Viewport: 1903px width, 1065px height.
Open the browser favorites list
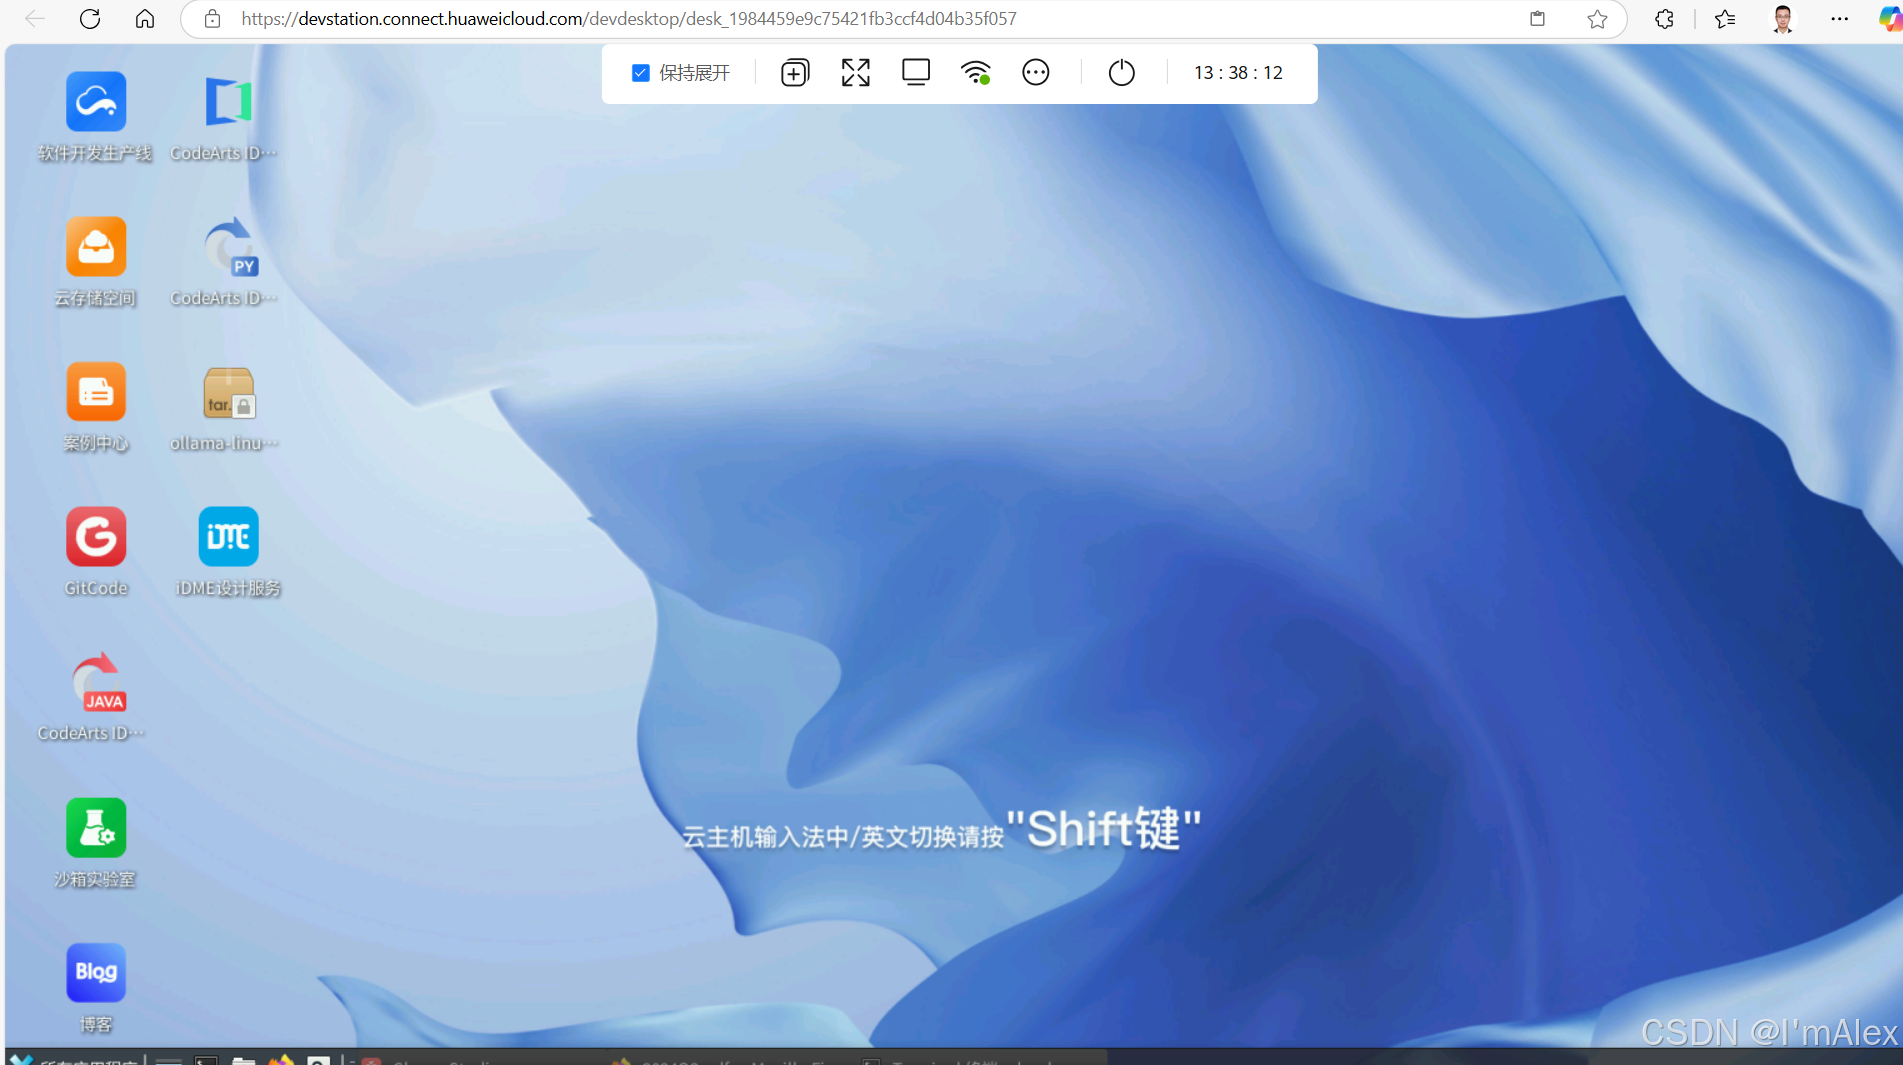1725,18
